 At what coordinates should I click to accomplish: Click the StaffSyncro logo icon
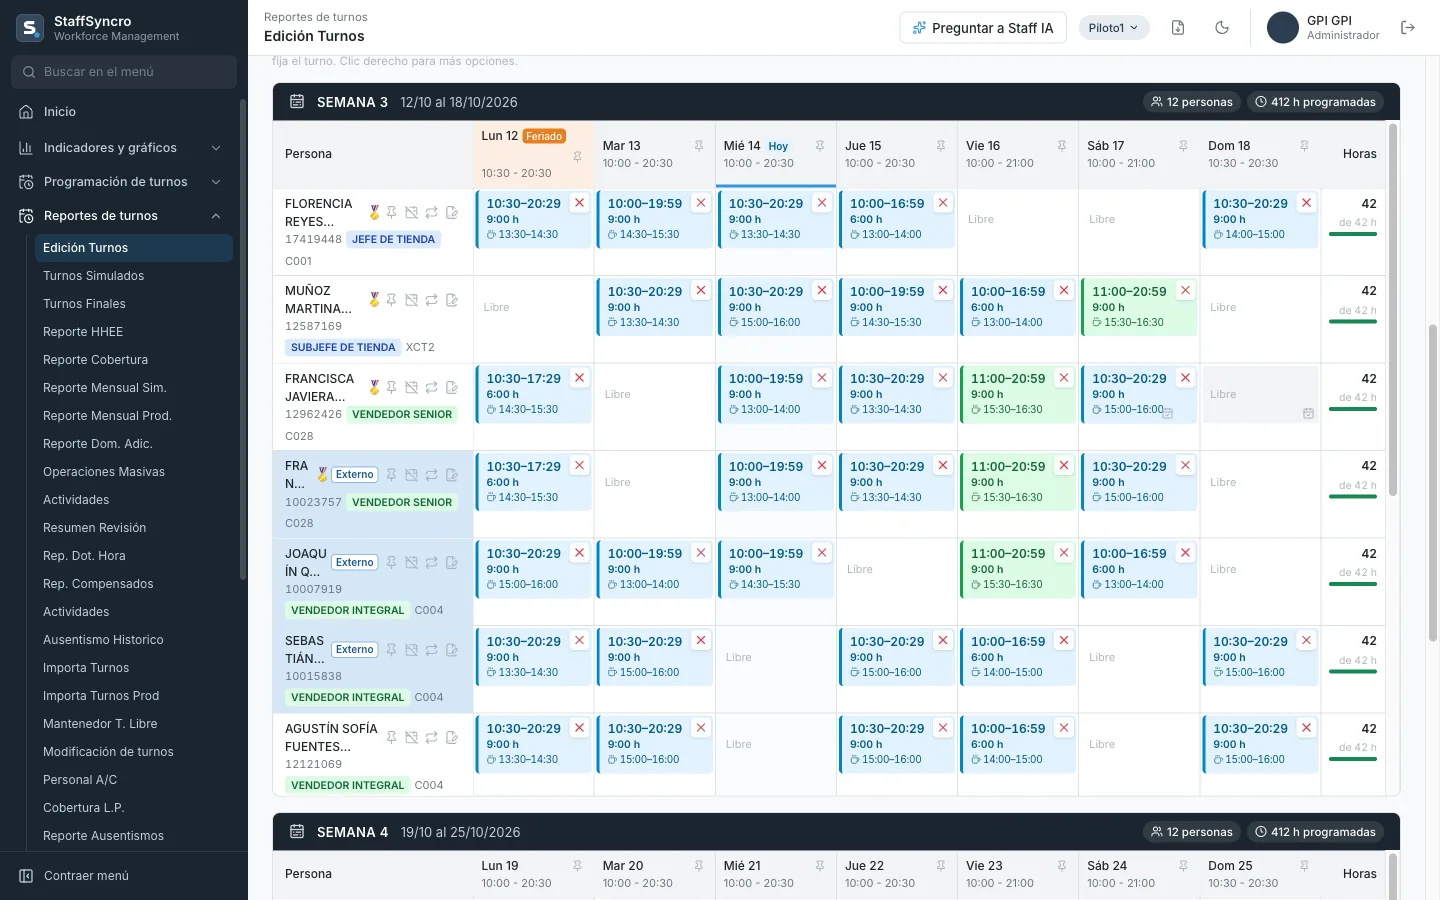30,28
